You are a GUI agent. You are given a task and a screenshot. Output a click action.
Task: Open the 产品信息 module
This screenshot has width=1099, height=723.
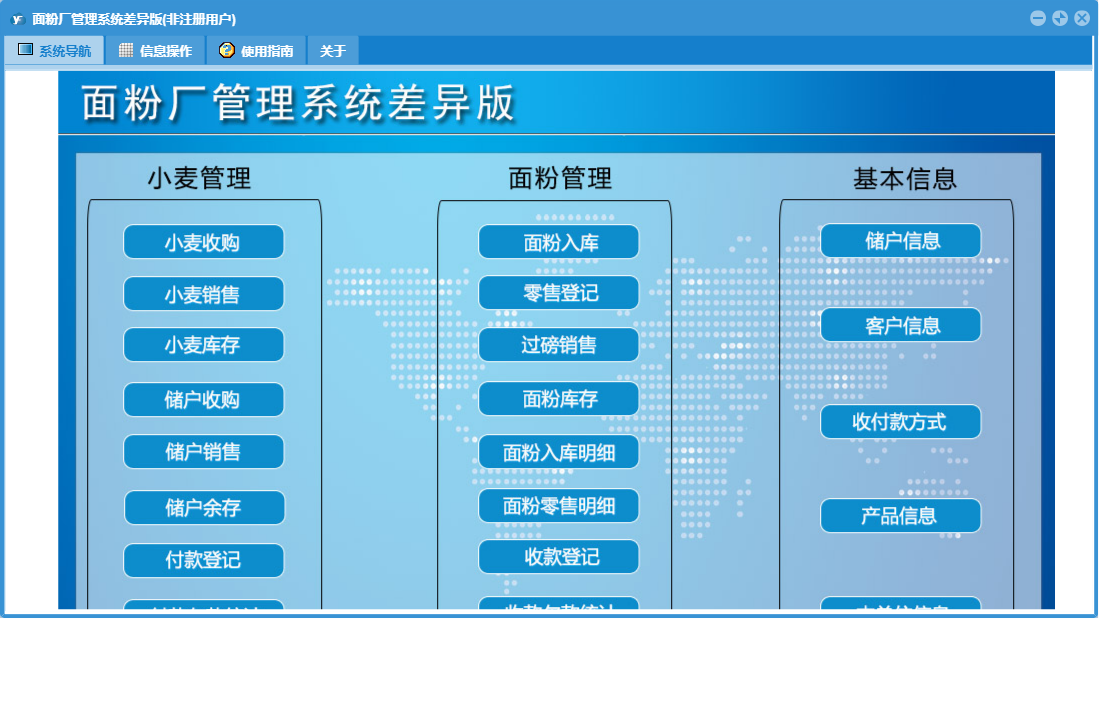[x=901, y=516]
